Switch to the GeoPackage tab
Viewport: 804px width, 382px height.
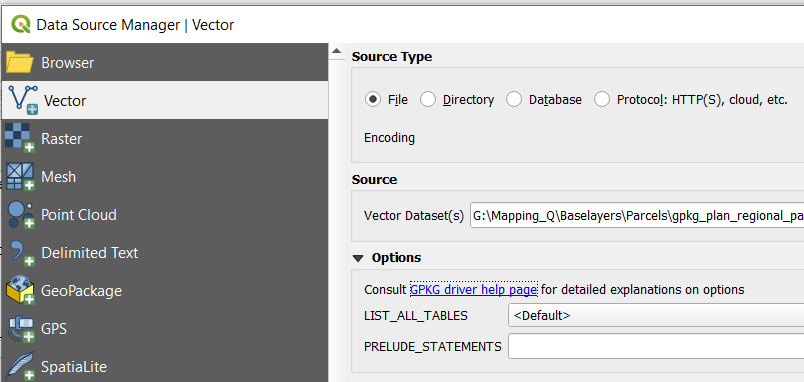coord(165,291)
